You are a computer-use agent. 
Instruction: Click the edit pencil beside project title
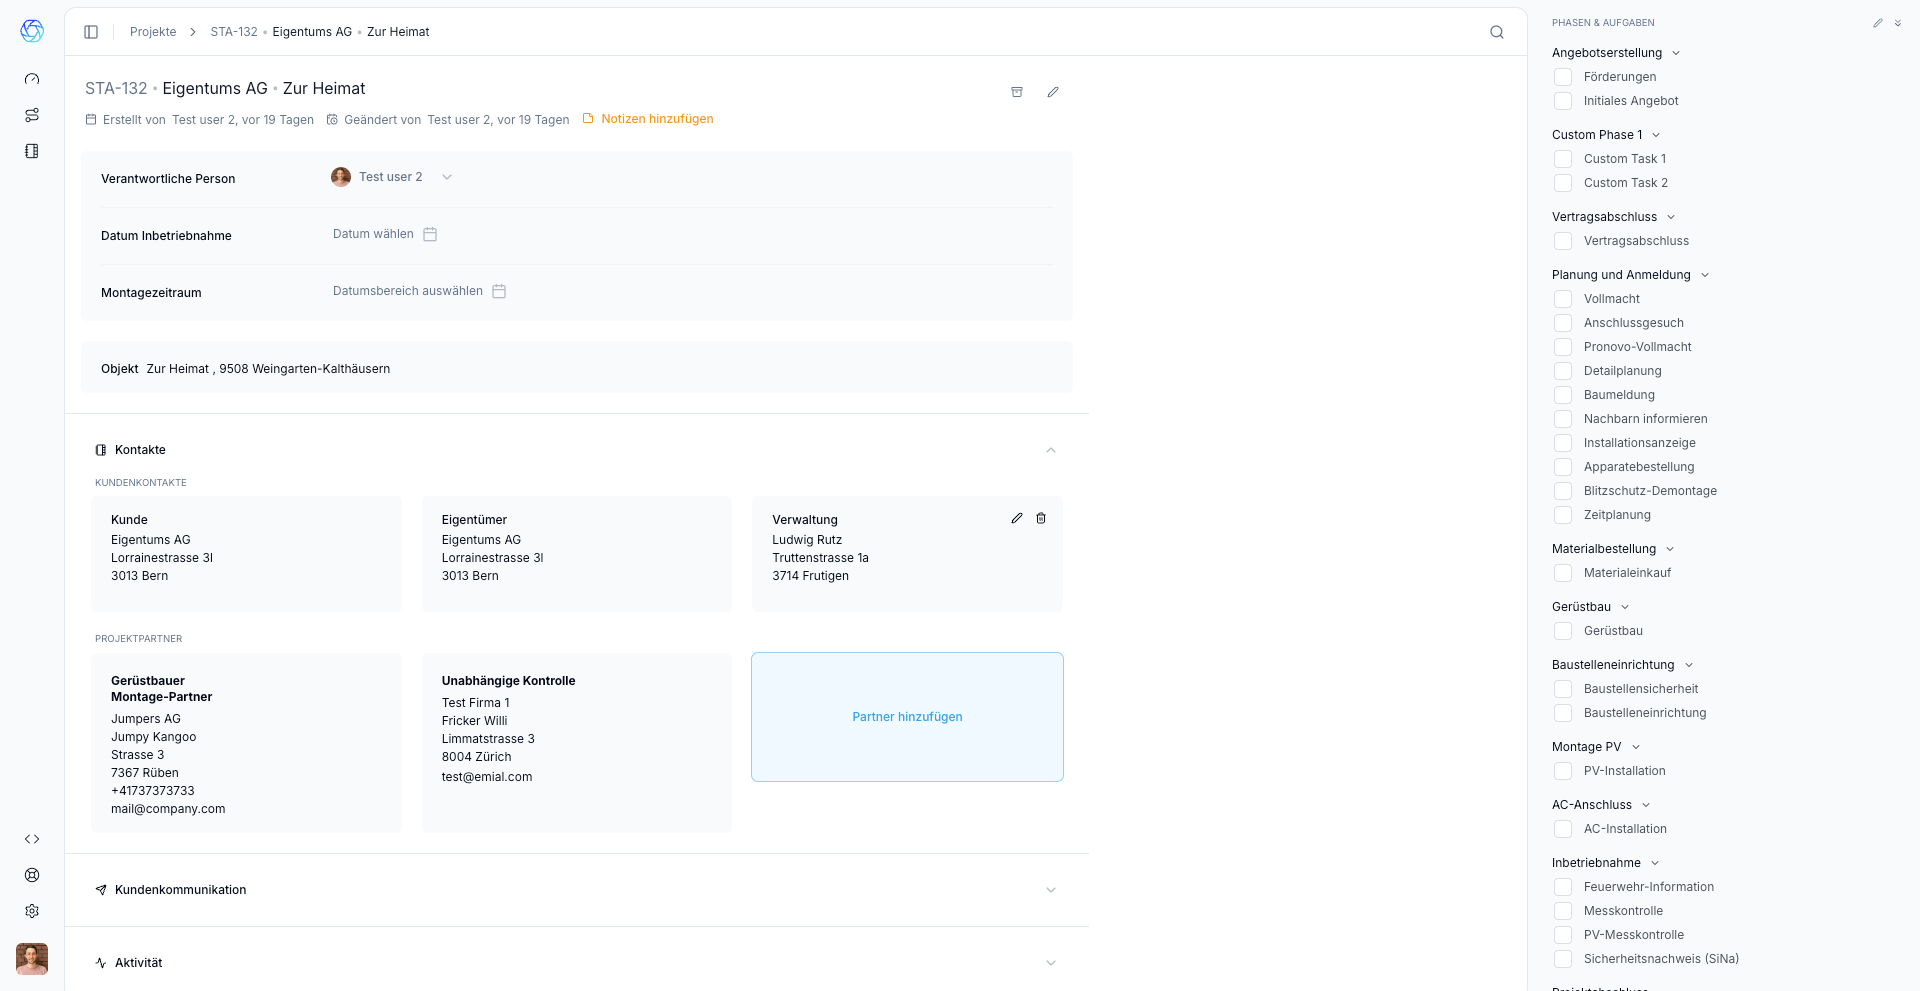tap(1053, 92)
